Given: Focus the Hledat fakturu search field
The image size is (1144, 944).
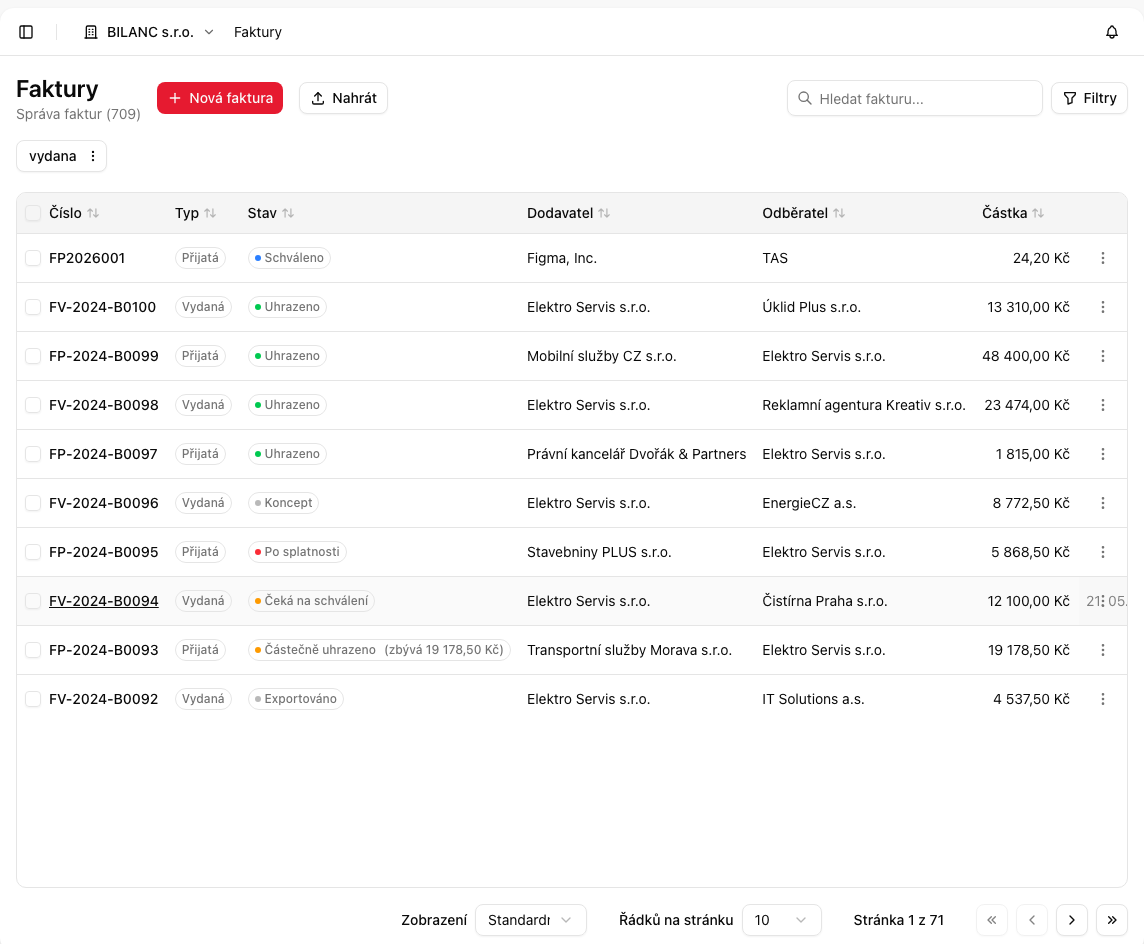Looking at the screenshot, I should click(x=914, y=98).
